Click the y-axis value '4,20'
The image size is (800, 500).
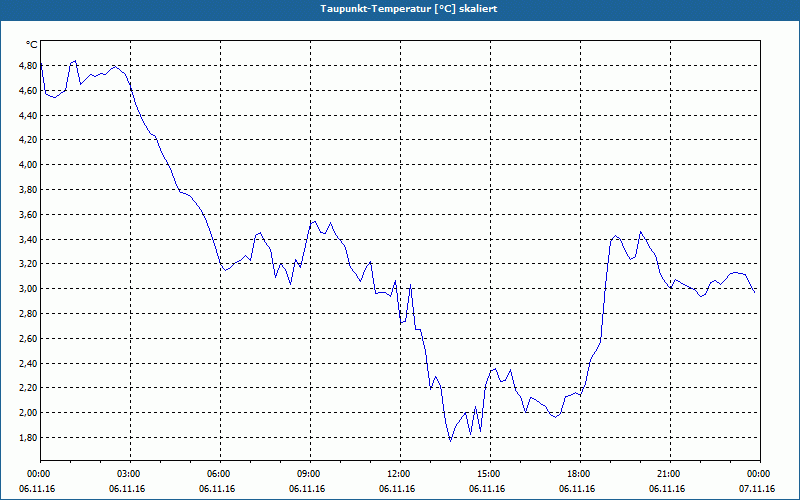pyautogui.click(x=29, y=140)
